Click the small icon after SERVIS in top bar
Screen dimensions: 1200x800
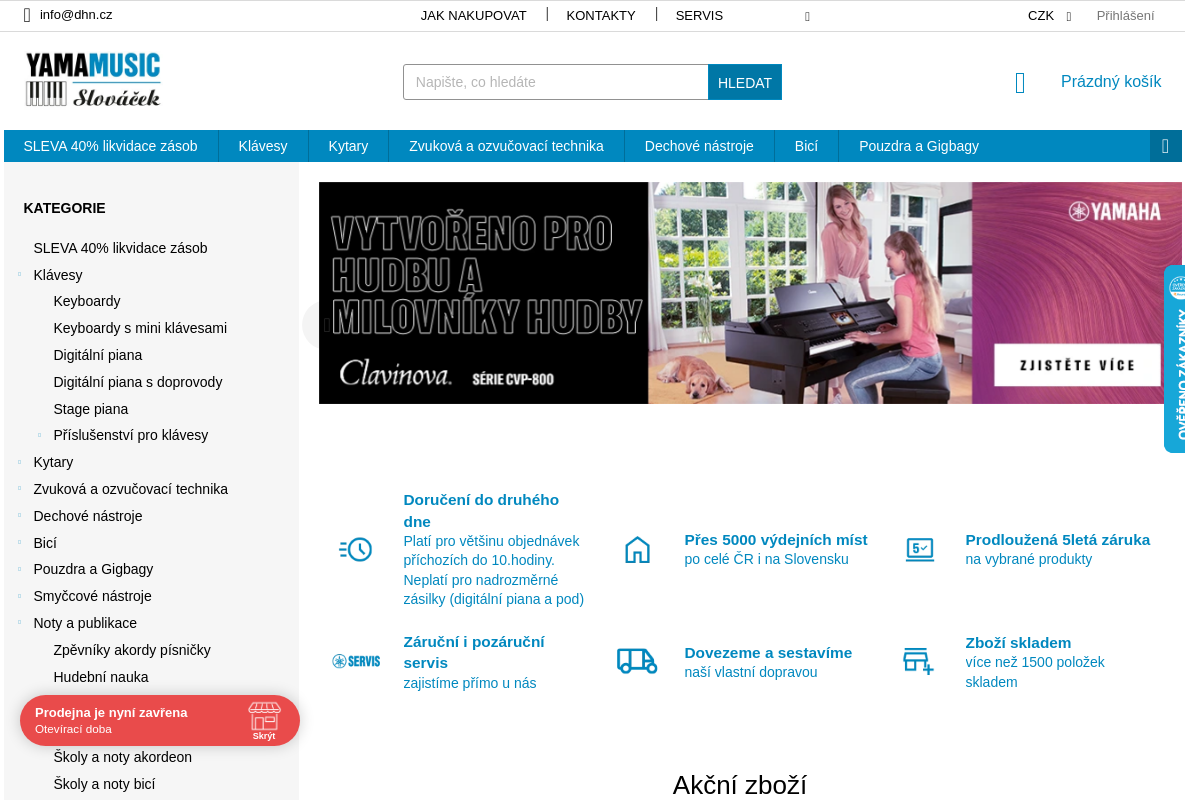(807, 16)
